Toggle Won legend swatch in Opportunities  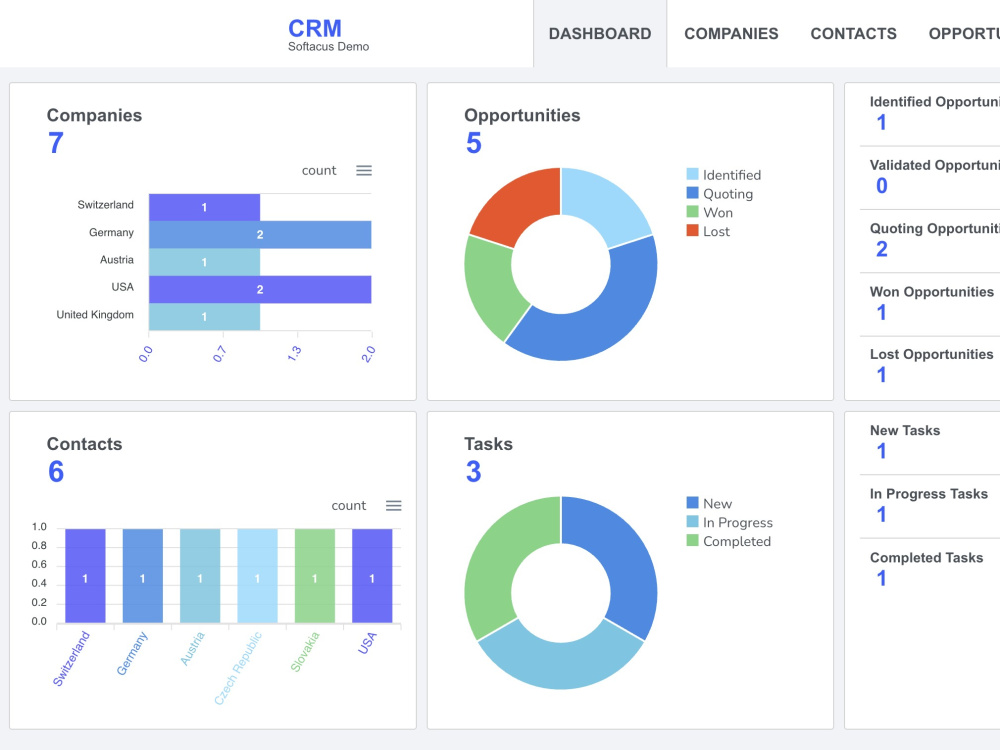click(692, 212)
